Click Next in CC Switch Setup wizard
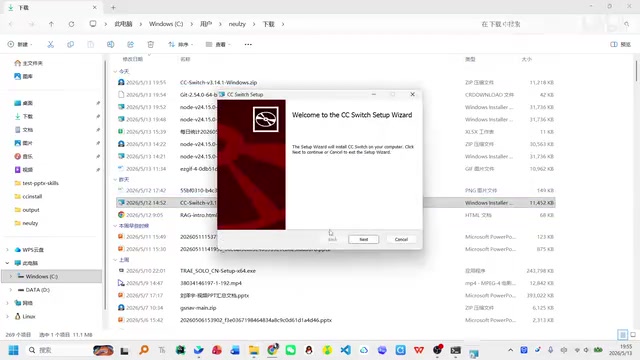Viewport: 640px width, 360px height. pos(364,239)
